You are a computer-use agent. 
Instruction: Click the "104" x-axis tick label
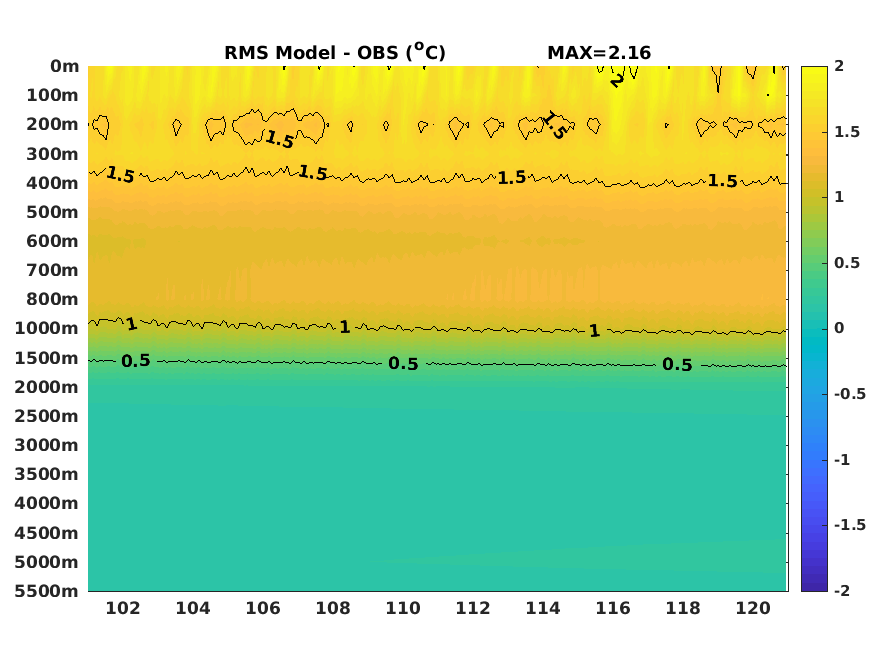[193, 608]
